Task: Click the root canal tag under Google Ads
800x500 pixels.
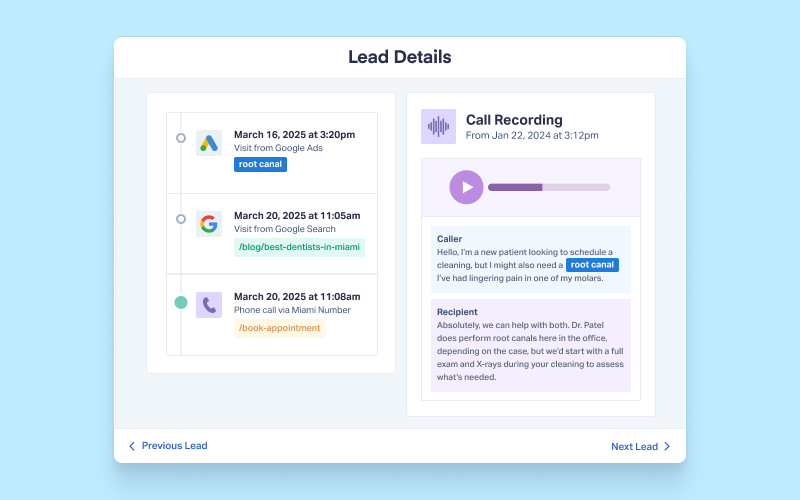Action: (260, 164)
